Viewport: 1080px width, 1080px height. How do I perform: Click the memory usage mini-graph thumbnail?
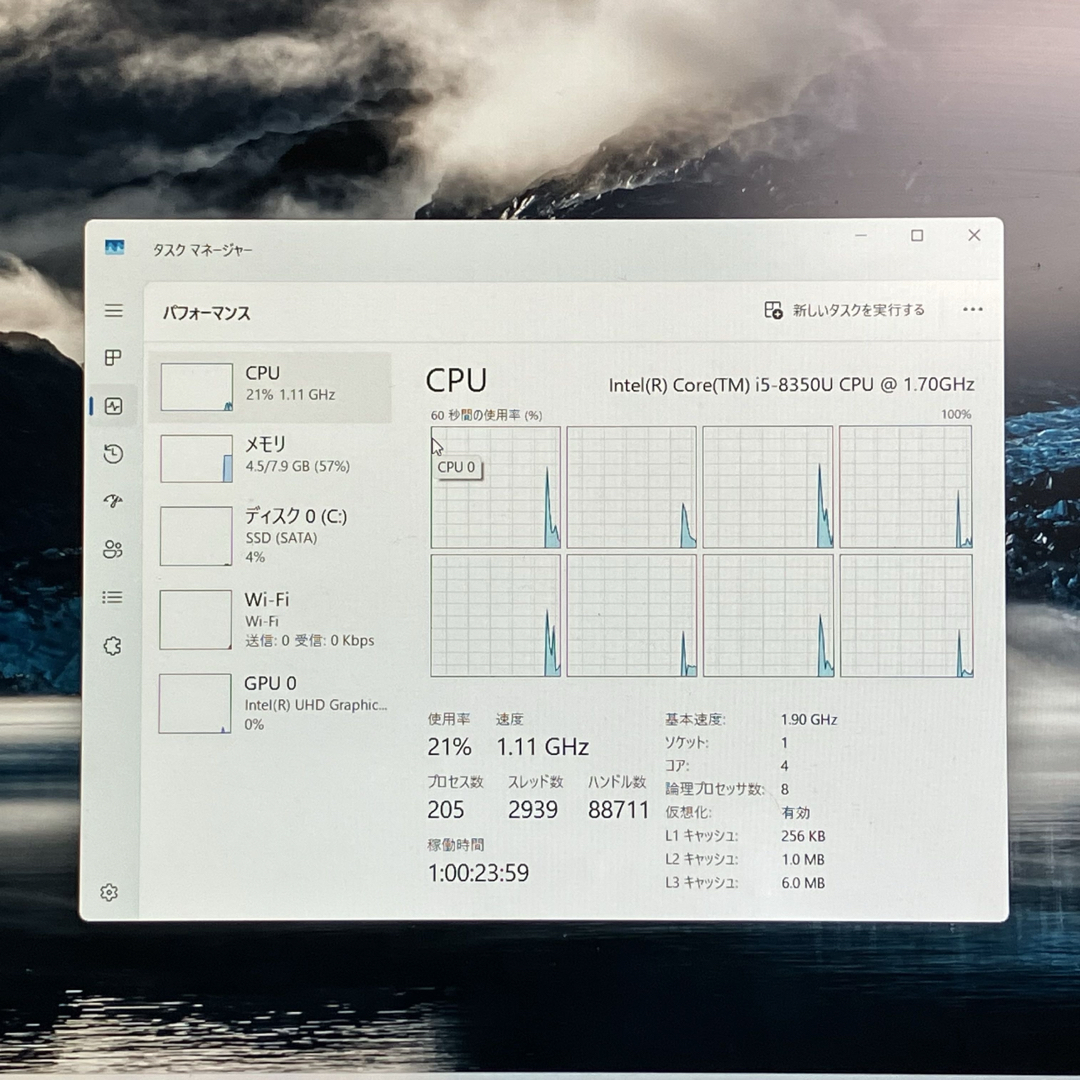[x=195, y=457]
